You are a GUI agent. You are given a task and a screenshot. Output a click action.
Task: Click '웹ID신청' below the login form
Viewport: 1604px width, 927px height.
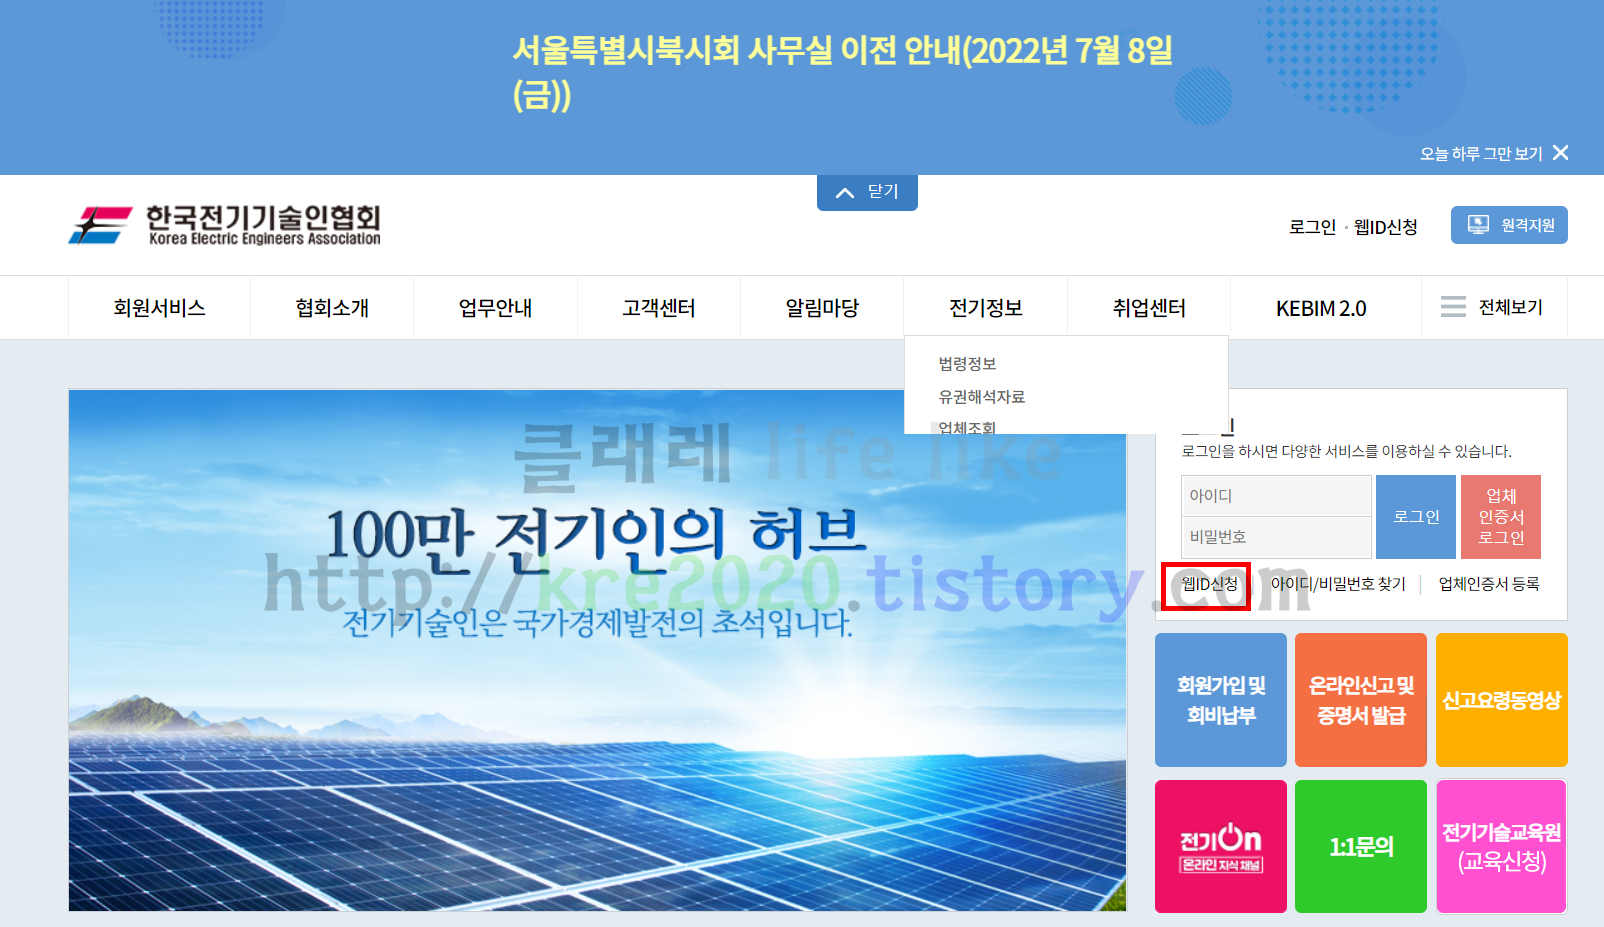click(1209, 584)
